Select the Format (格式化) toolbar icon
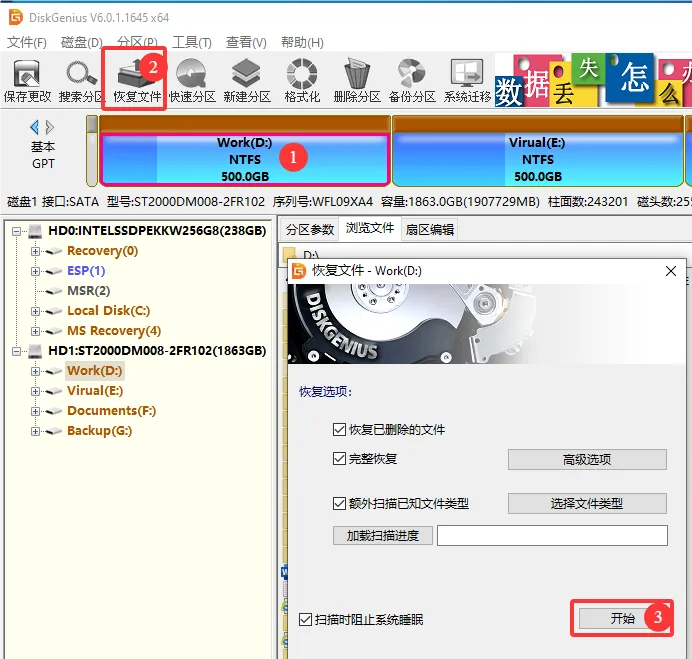Image resolution: width=692 pixels, height=659 pixels. 302,81
